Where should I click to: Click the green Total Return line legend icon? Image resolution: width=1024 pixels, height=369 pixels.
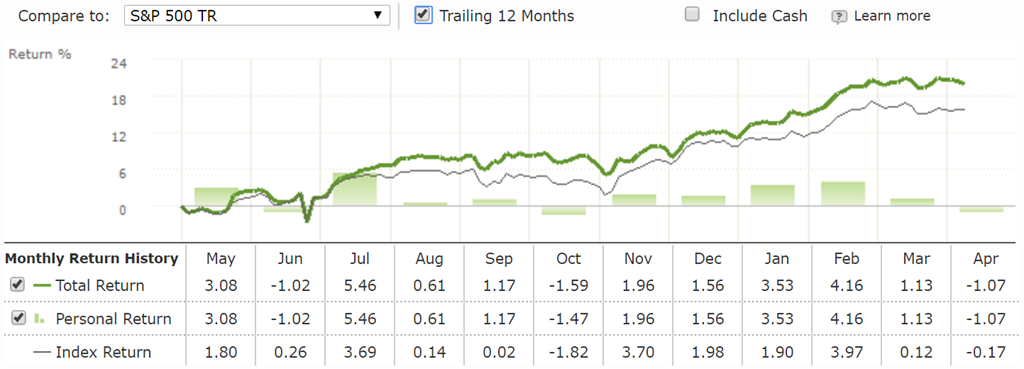[42, 285]
